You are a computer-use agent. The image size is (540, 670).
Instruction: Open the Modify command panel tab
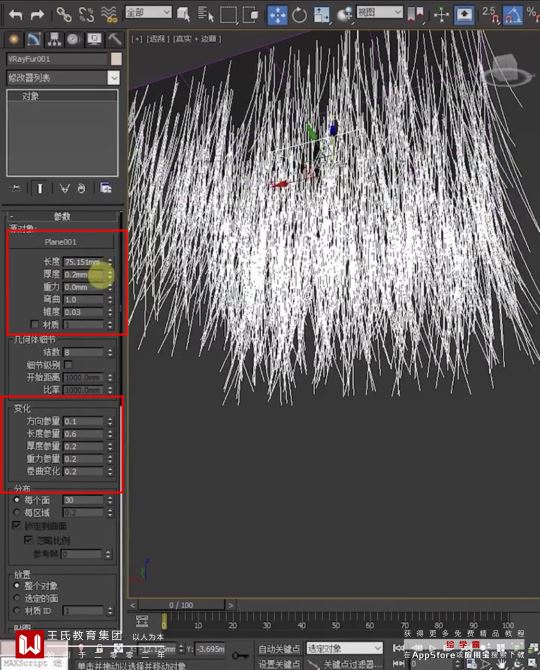tap(34, 40)
